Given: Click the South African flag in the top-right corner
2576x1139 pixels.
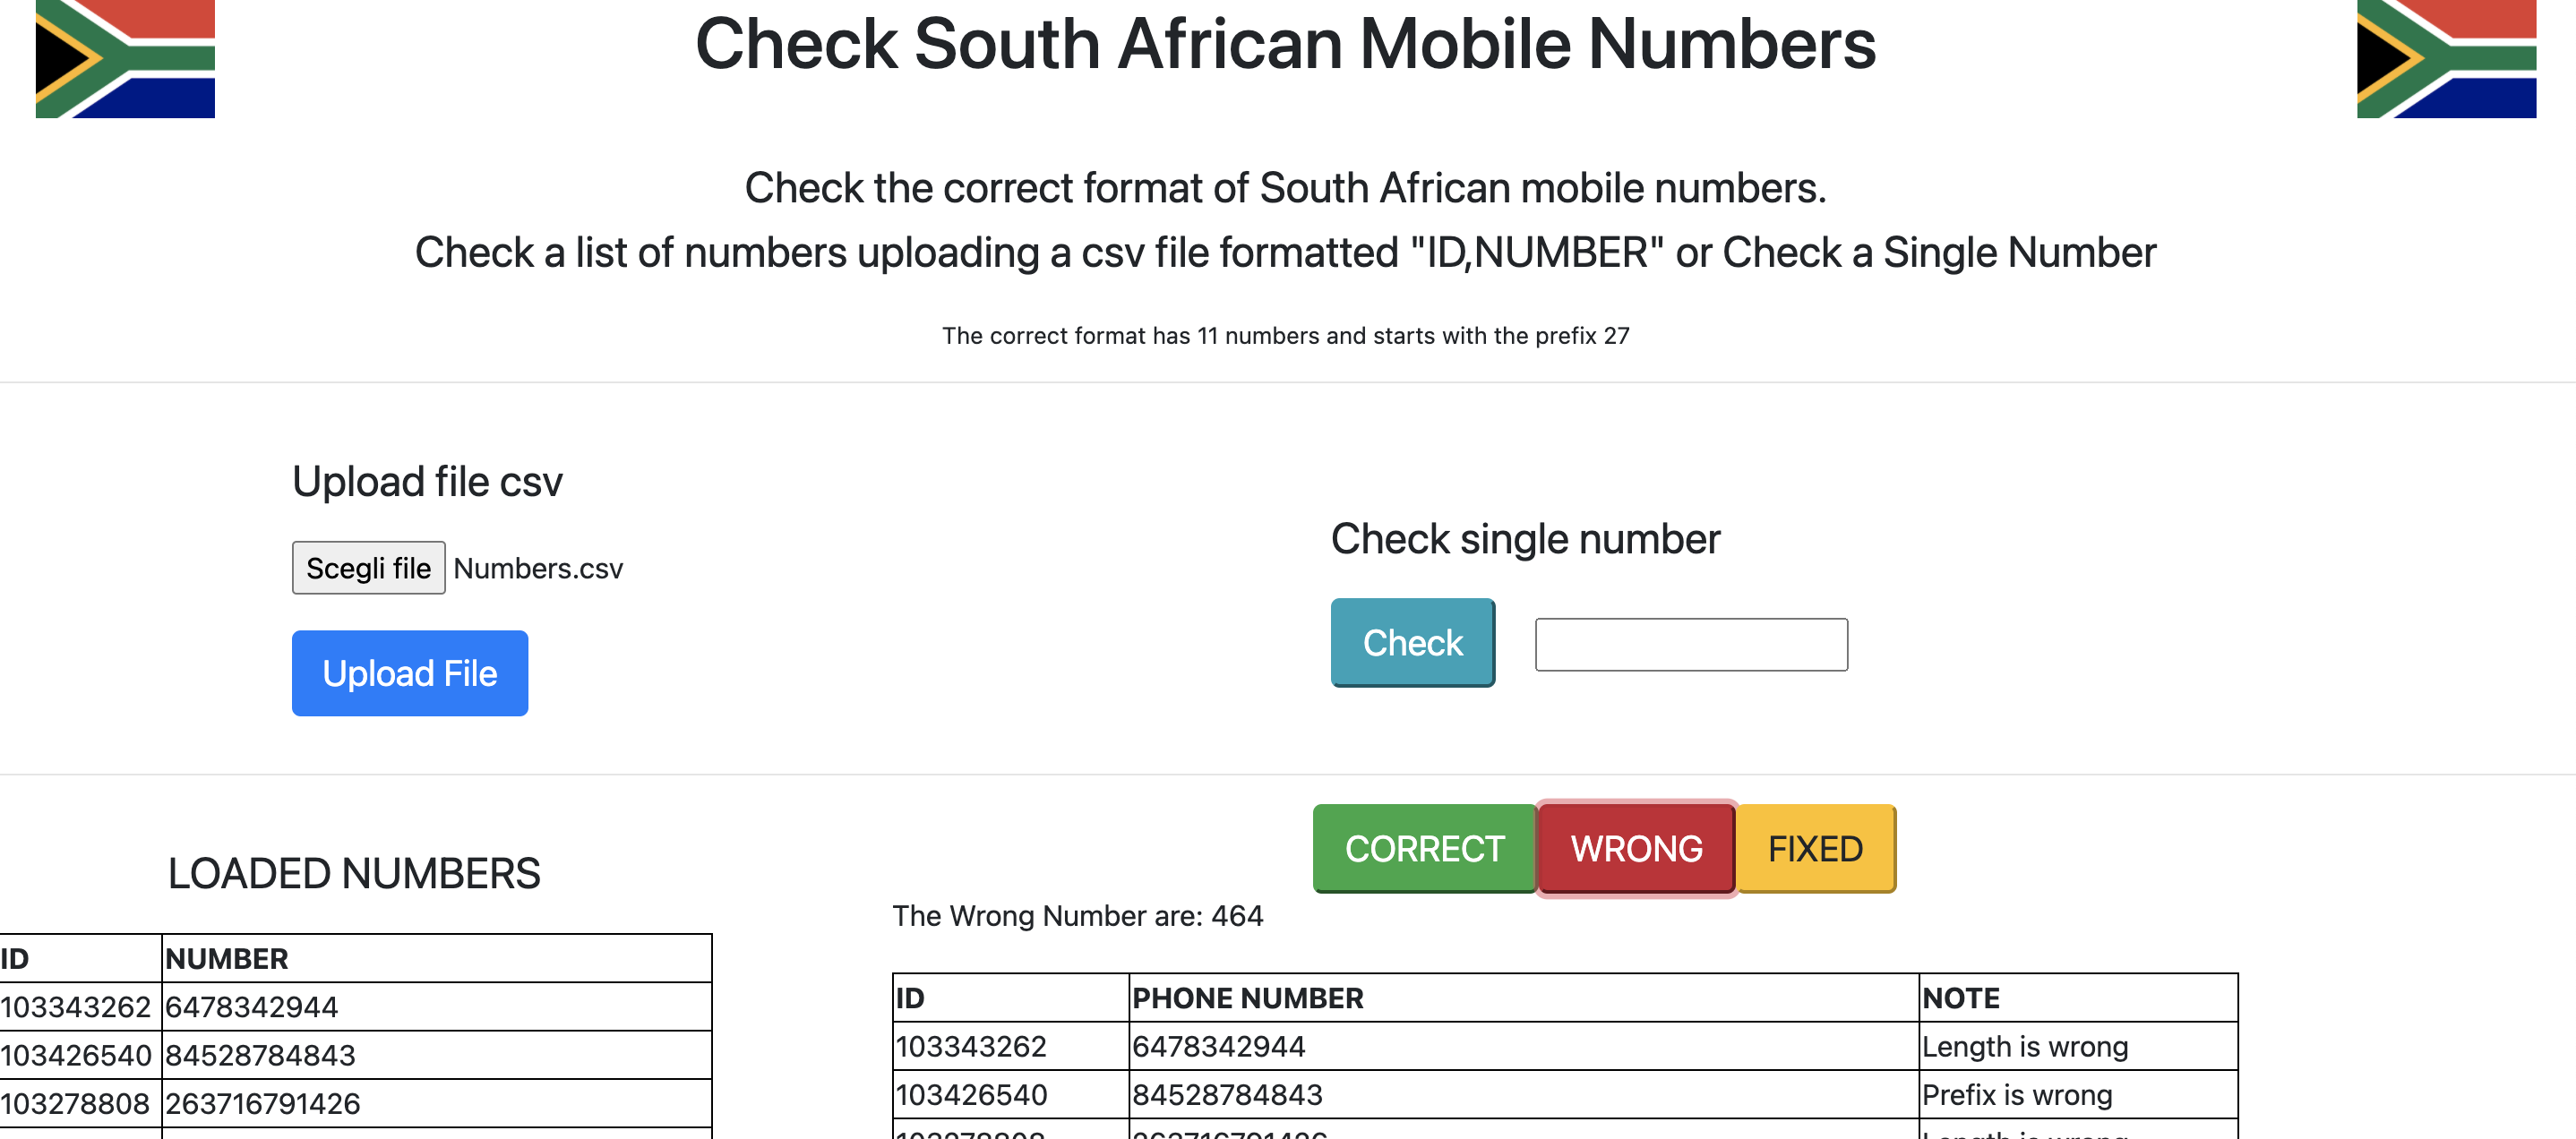Looking at the screenshot, I should (x=2450, y=57).
